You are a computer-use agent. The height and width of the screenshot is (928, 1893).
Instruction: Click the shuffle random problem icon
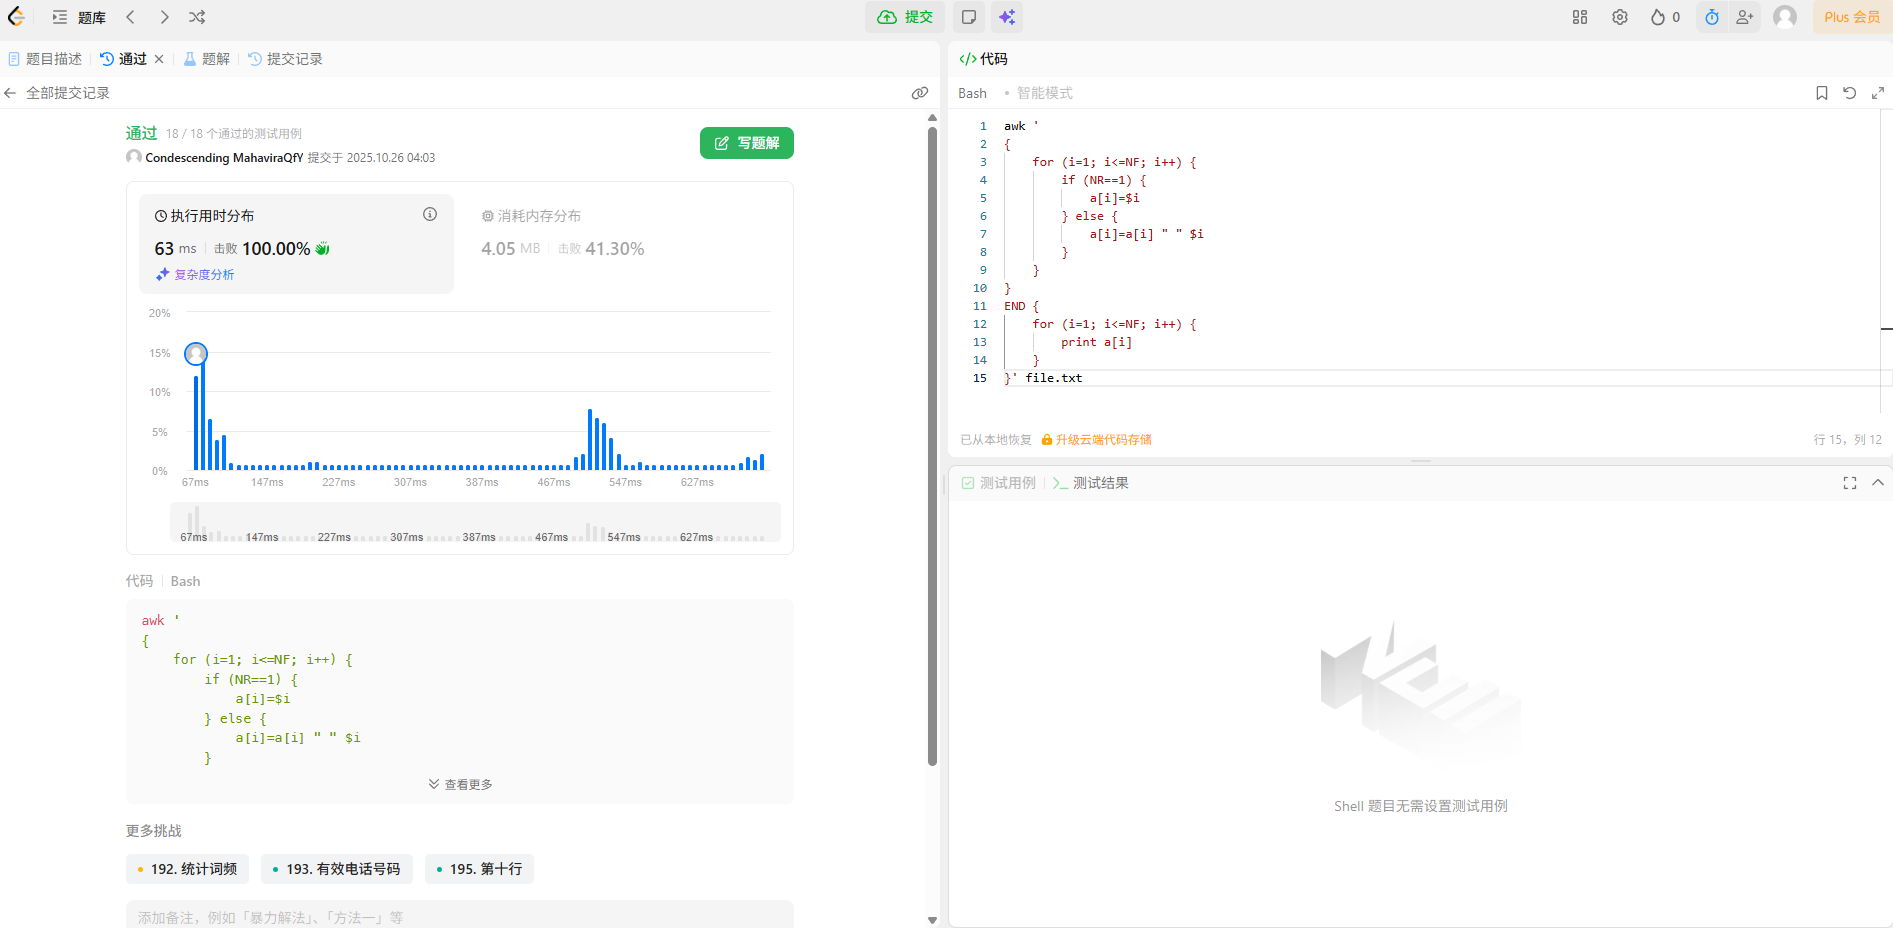tap(197, 17)
